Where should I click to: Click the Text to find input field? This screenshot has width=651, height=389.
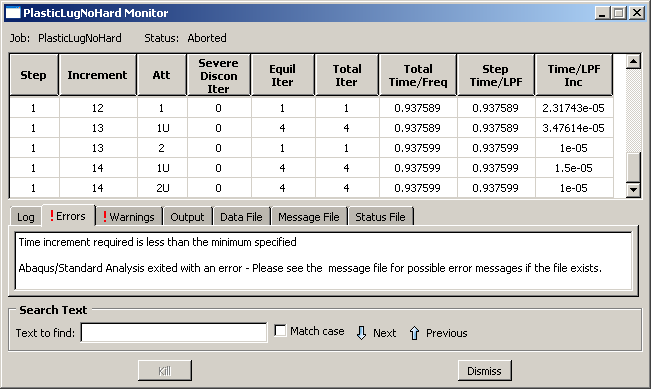click(x=174, y=333)
